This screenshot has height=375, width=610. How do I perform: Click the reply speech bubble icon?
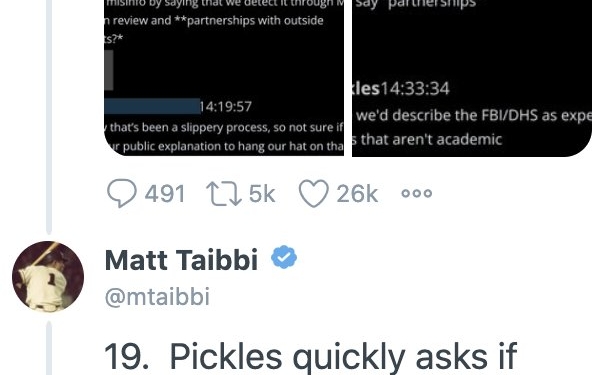click(x=122, y=193)
